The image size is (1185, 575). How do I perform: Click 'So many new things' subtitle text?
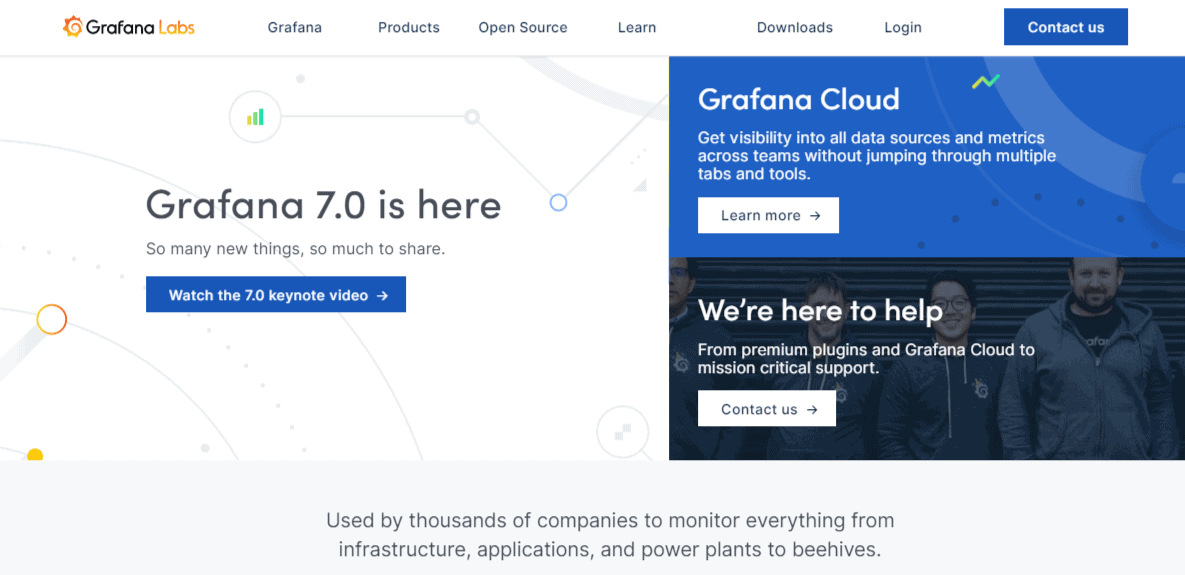click(x=295, y=249)
